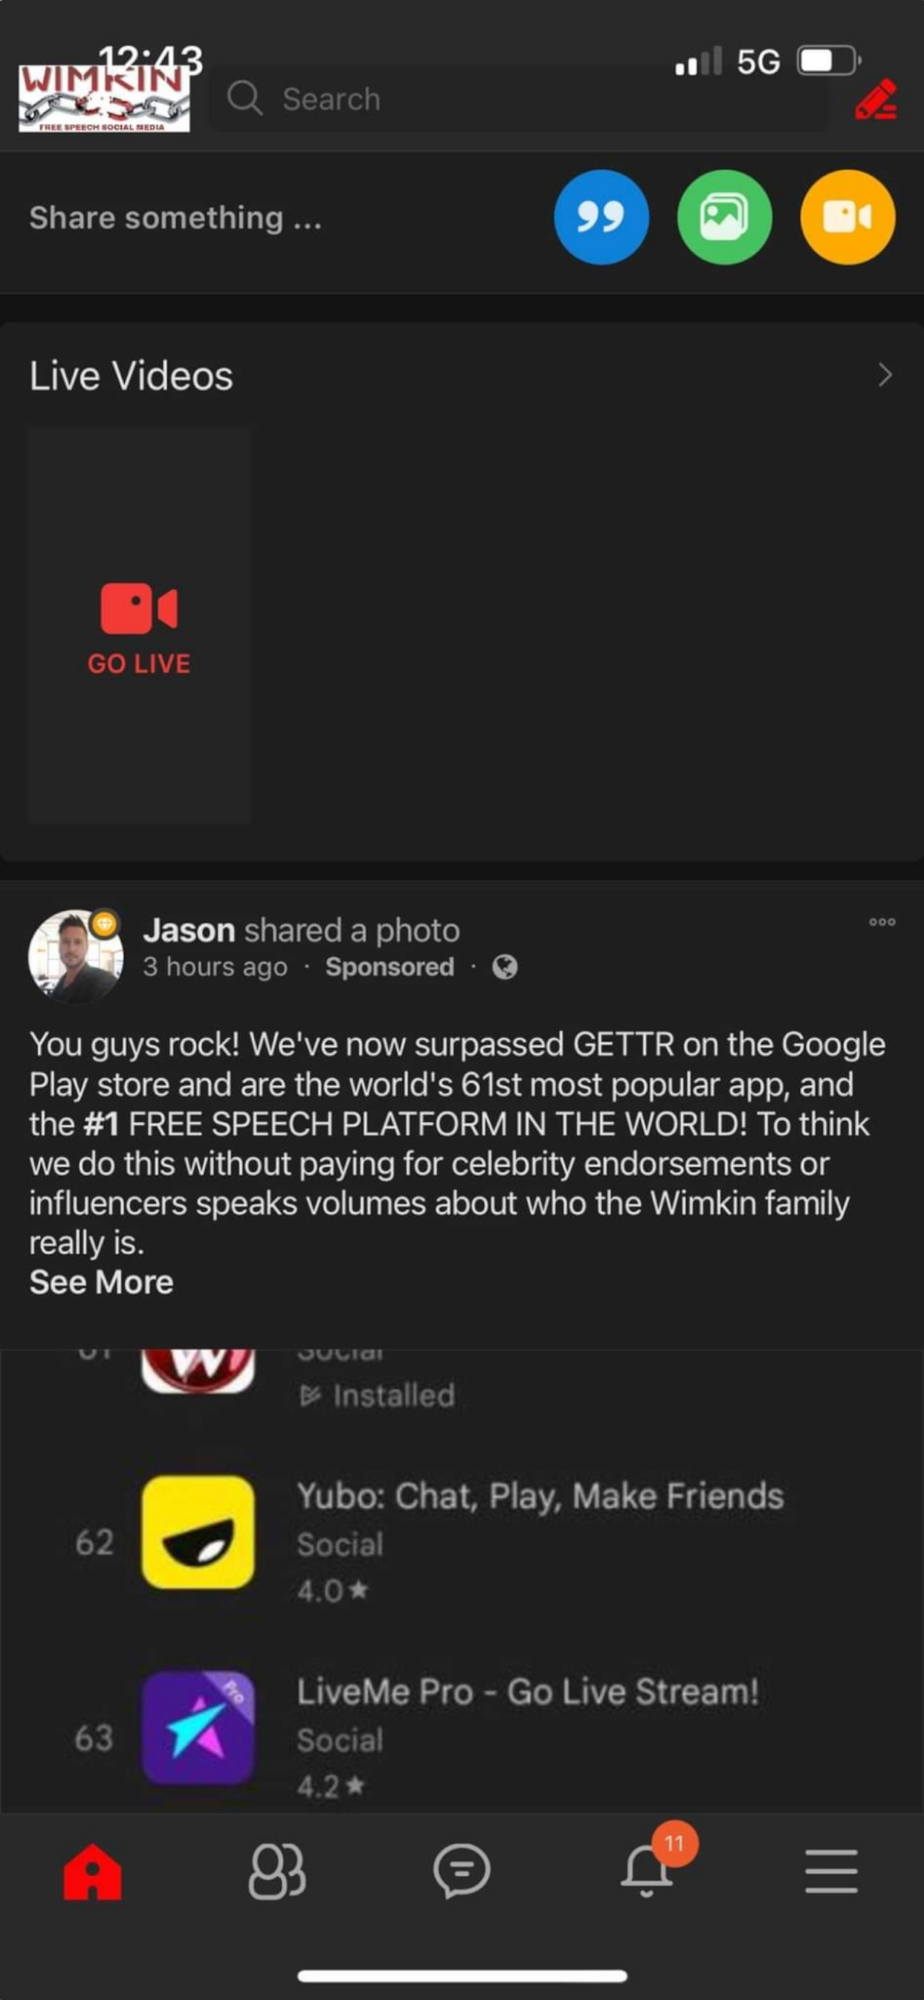Open post options three-dot menu

click(882, 922)
